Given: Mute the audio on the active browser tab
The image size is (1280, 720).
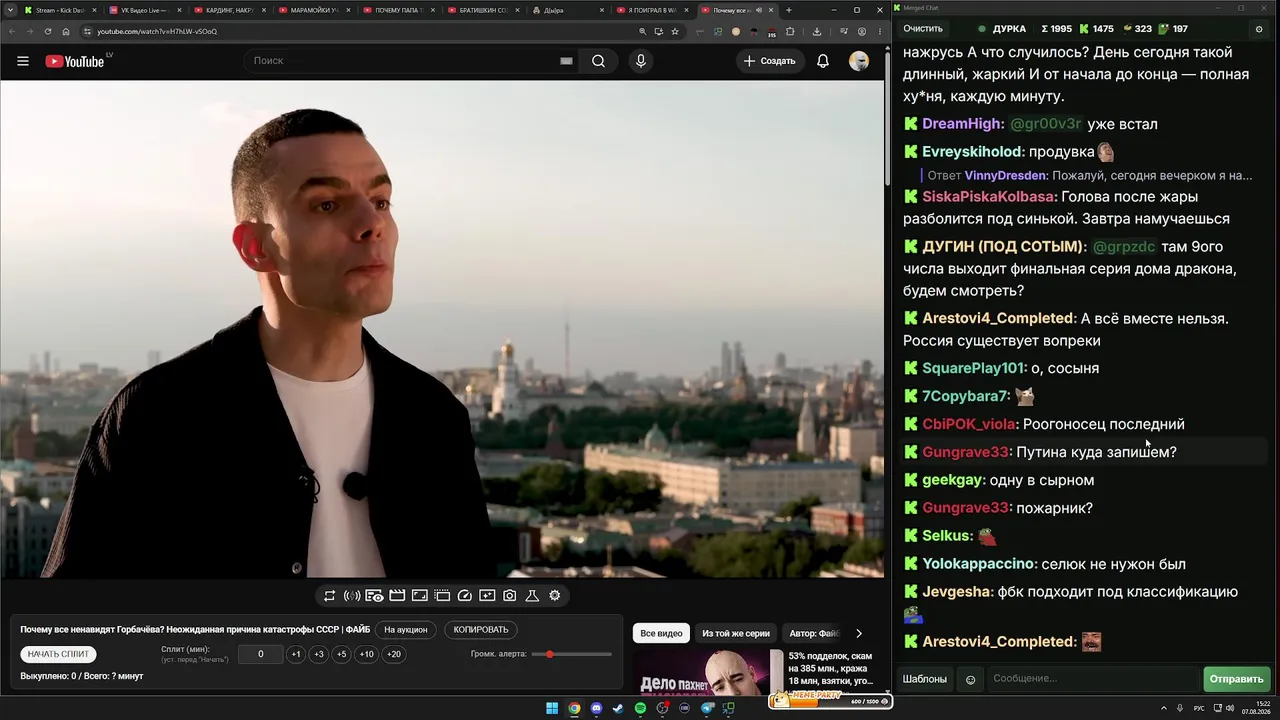Looking at the screenshot, I should [758, 10].
